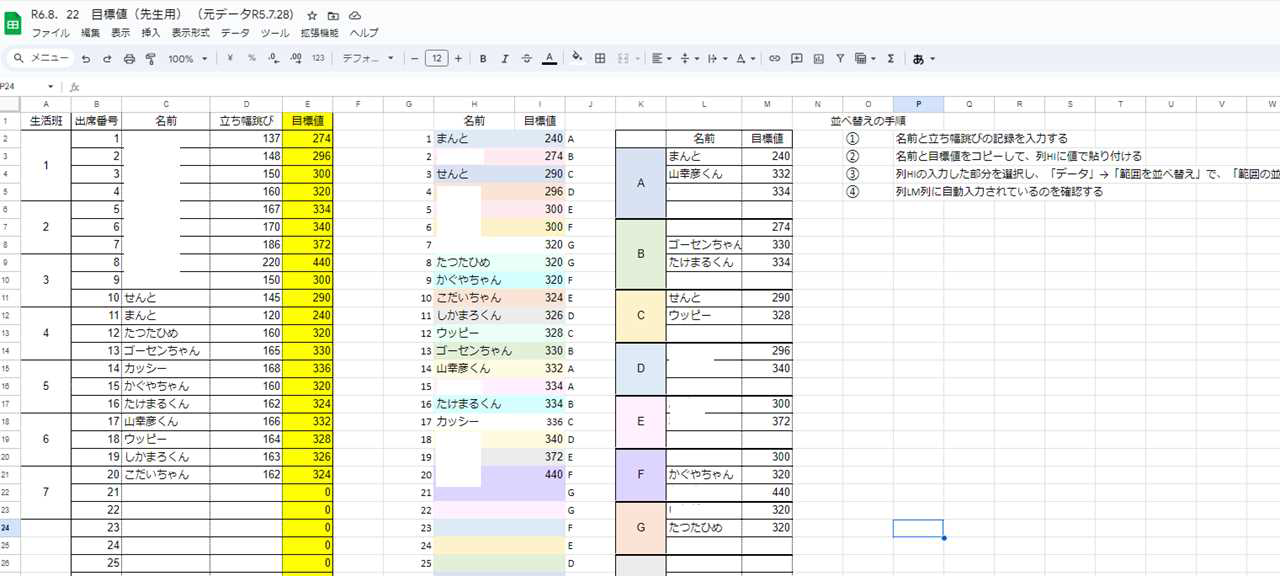Star this spreadsheet document
Screen dimensions: 1280x576
pos(312,16)
